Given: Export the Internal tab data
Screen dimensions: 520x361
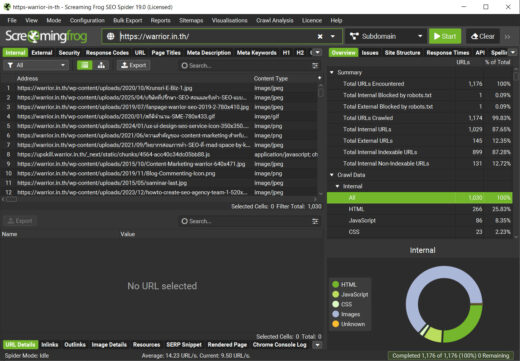Looking at the screenshot, I should click(133, 65).
